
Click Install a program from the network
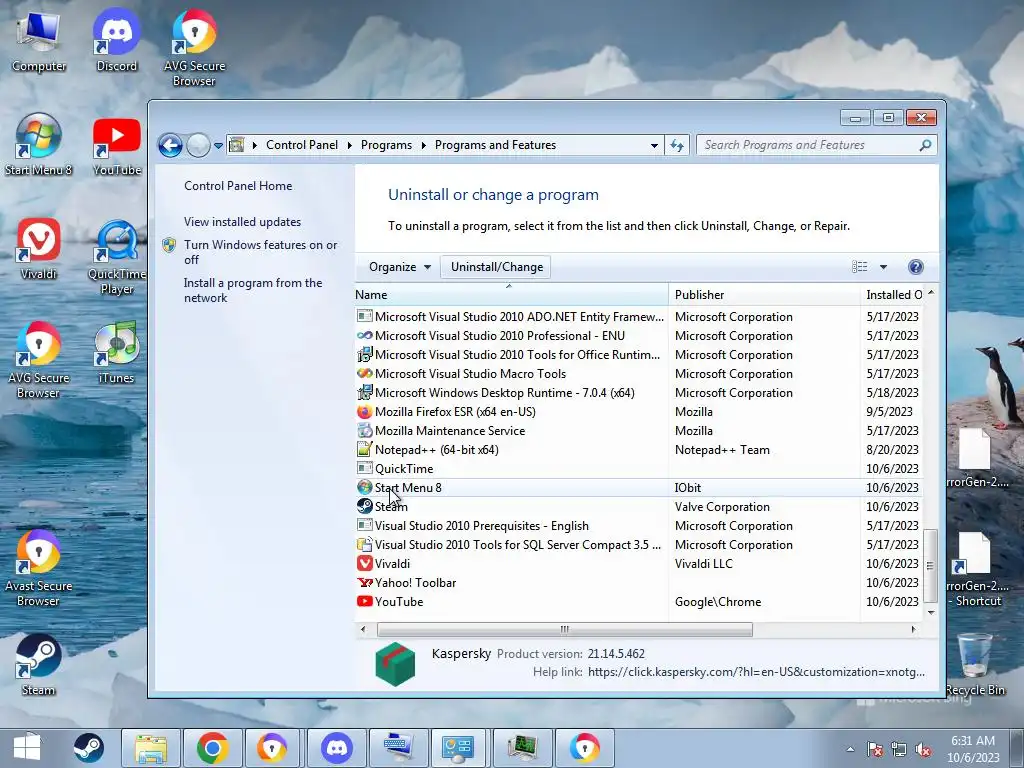tap(253, 290)
